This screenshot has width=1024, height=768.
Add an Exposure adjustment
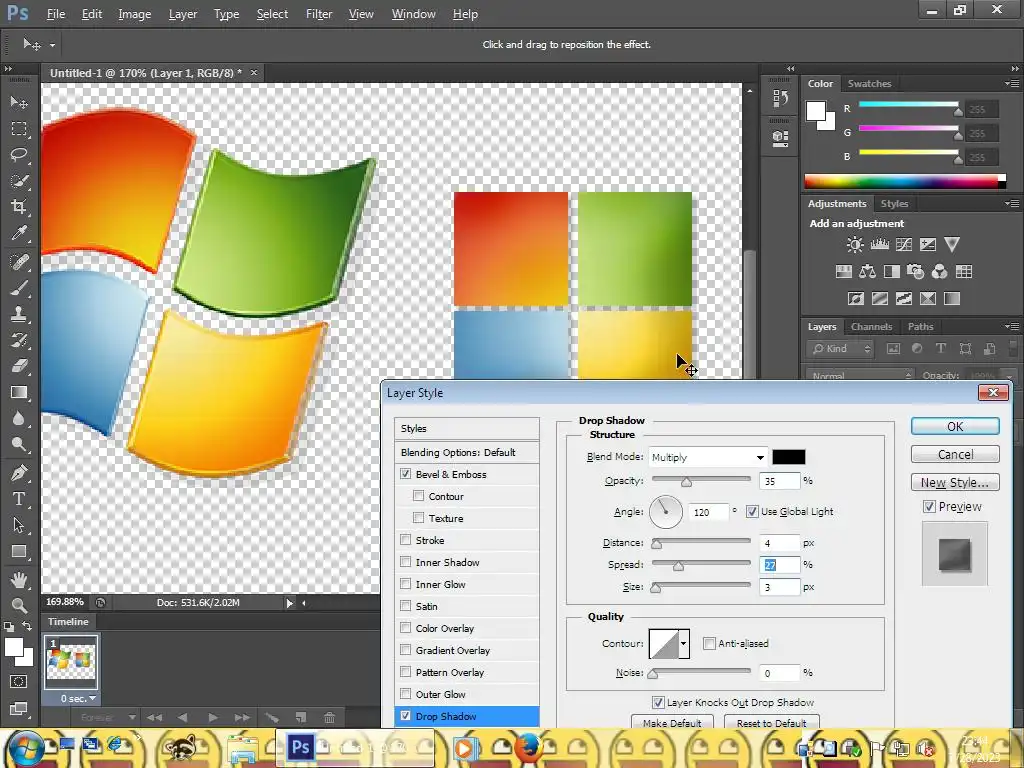pyautogui.click(x=928, y=245)
